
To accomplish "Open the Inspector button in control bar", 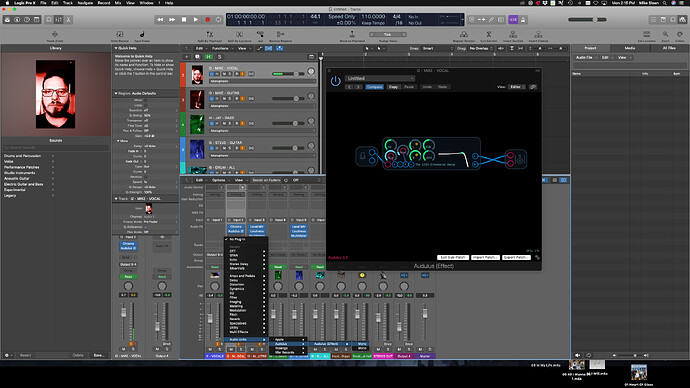I will tap(17, 19).
